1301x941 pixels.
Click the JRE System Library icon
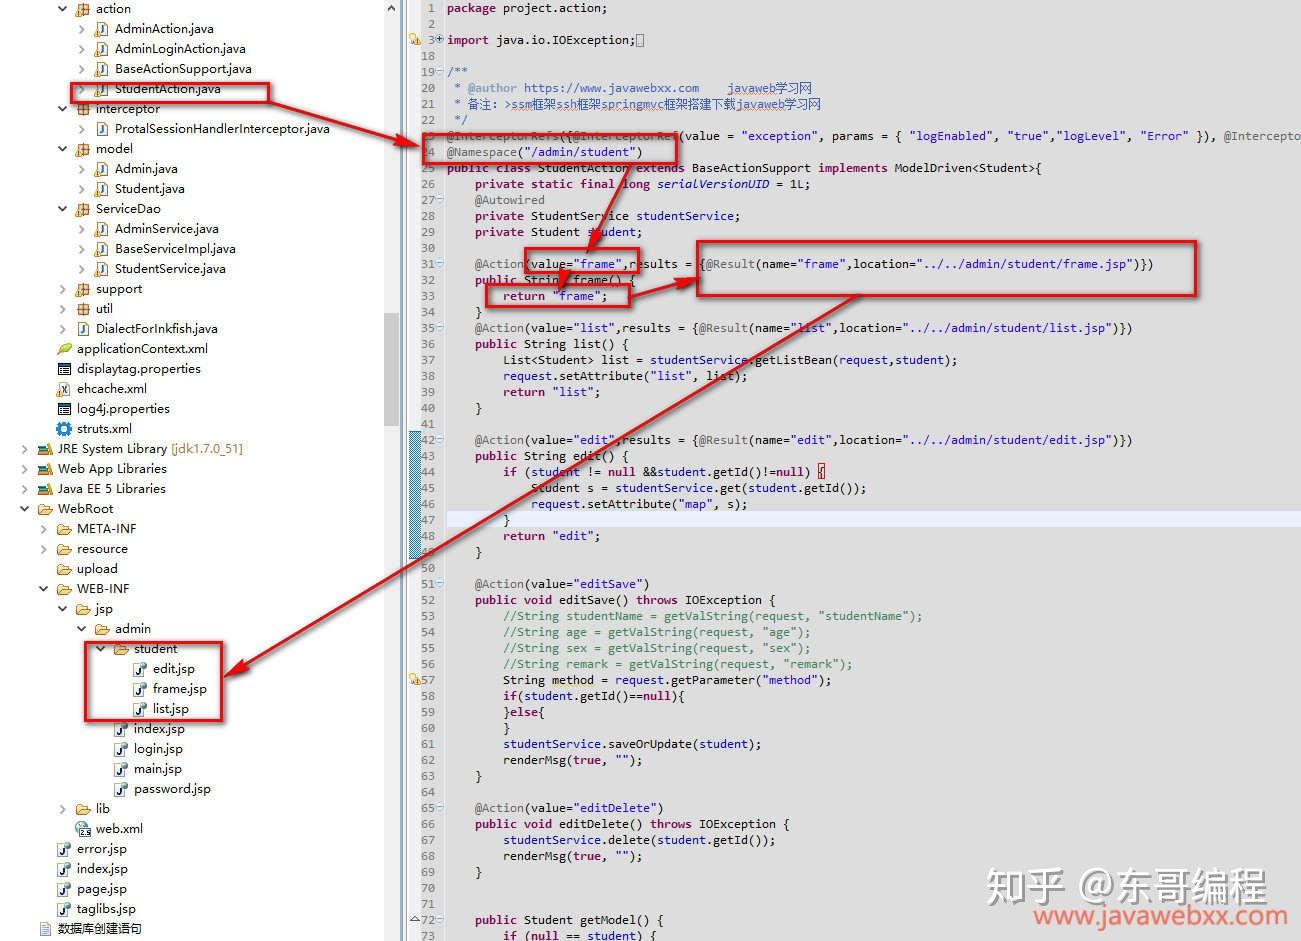tap(45, 449)
